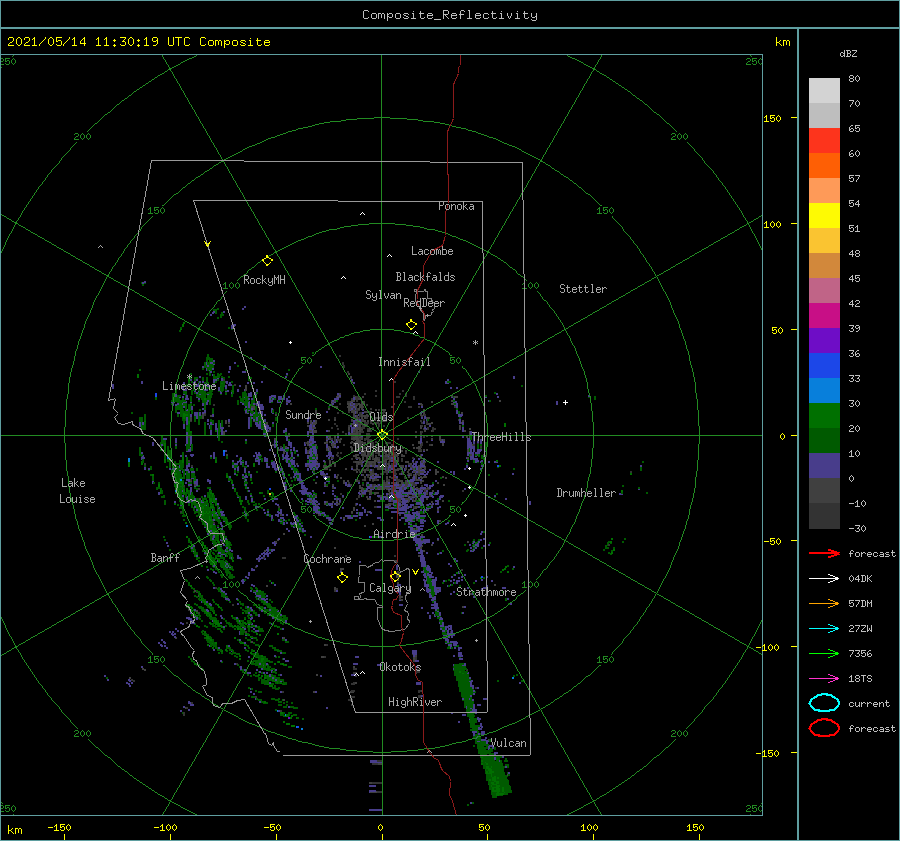The image size is (900, 841).
Task: Click the royal blue 36-33 dBZ swatch
Action: [824, 366]
